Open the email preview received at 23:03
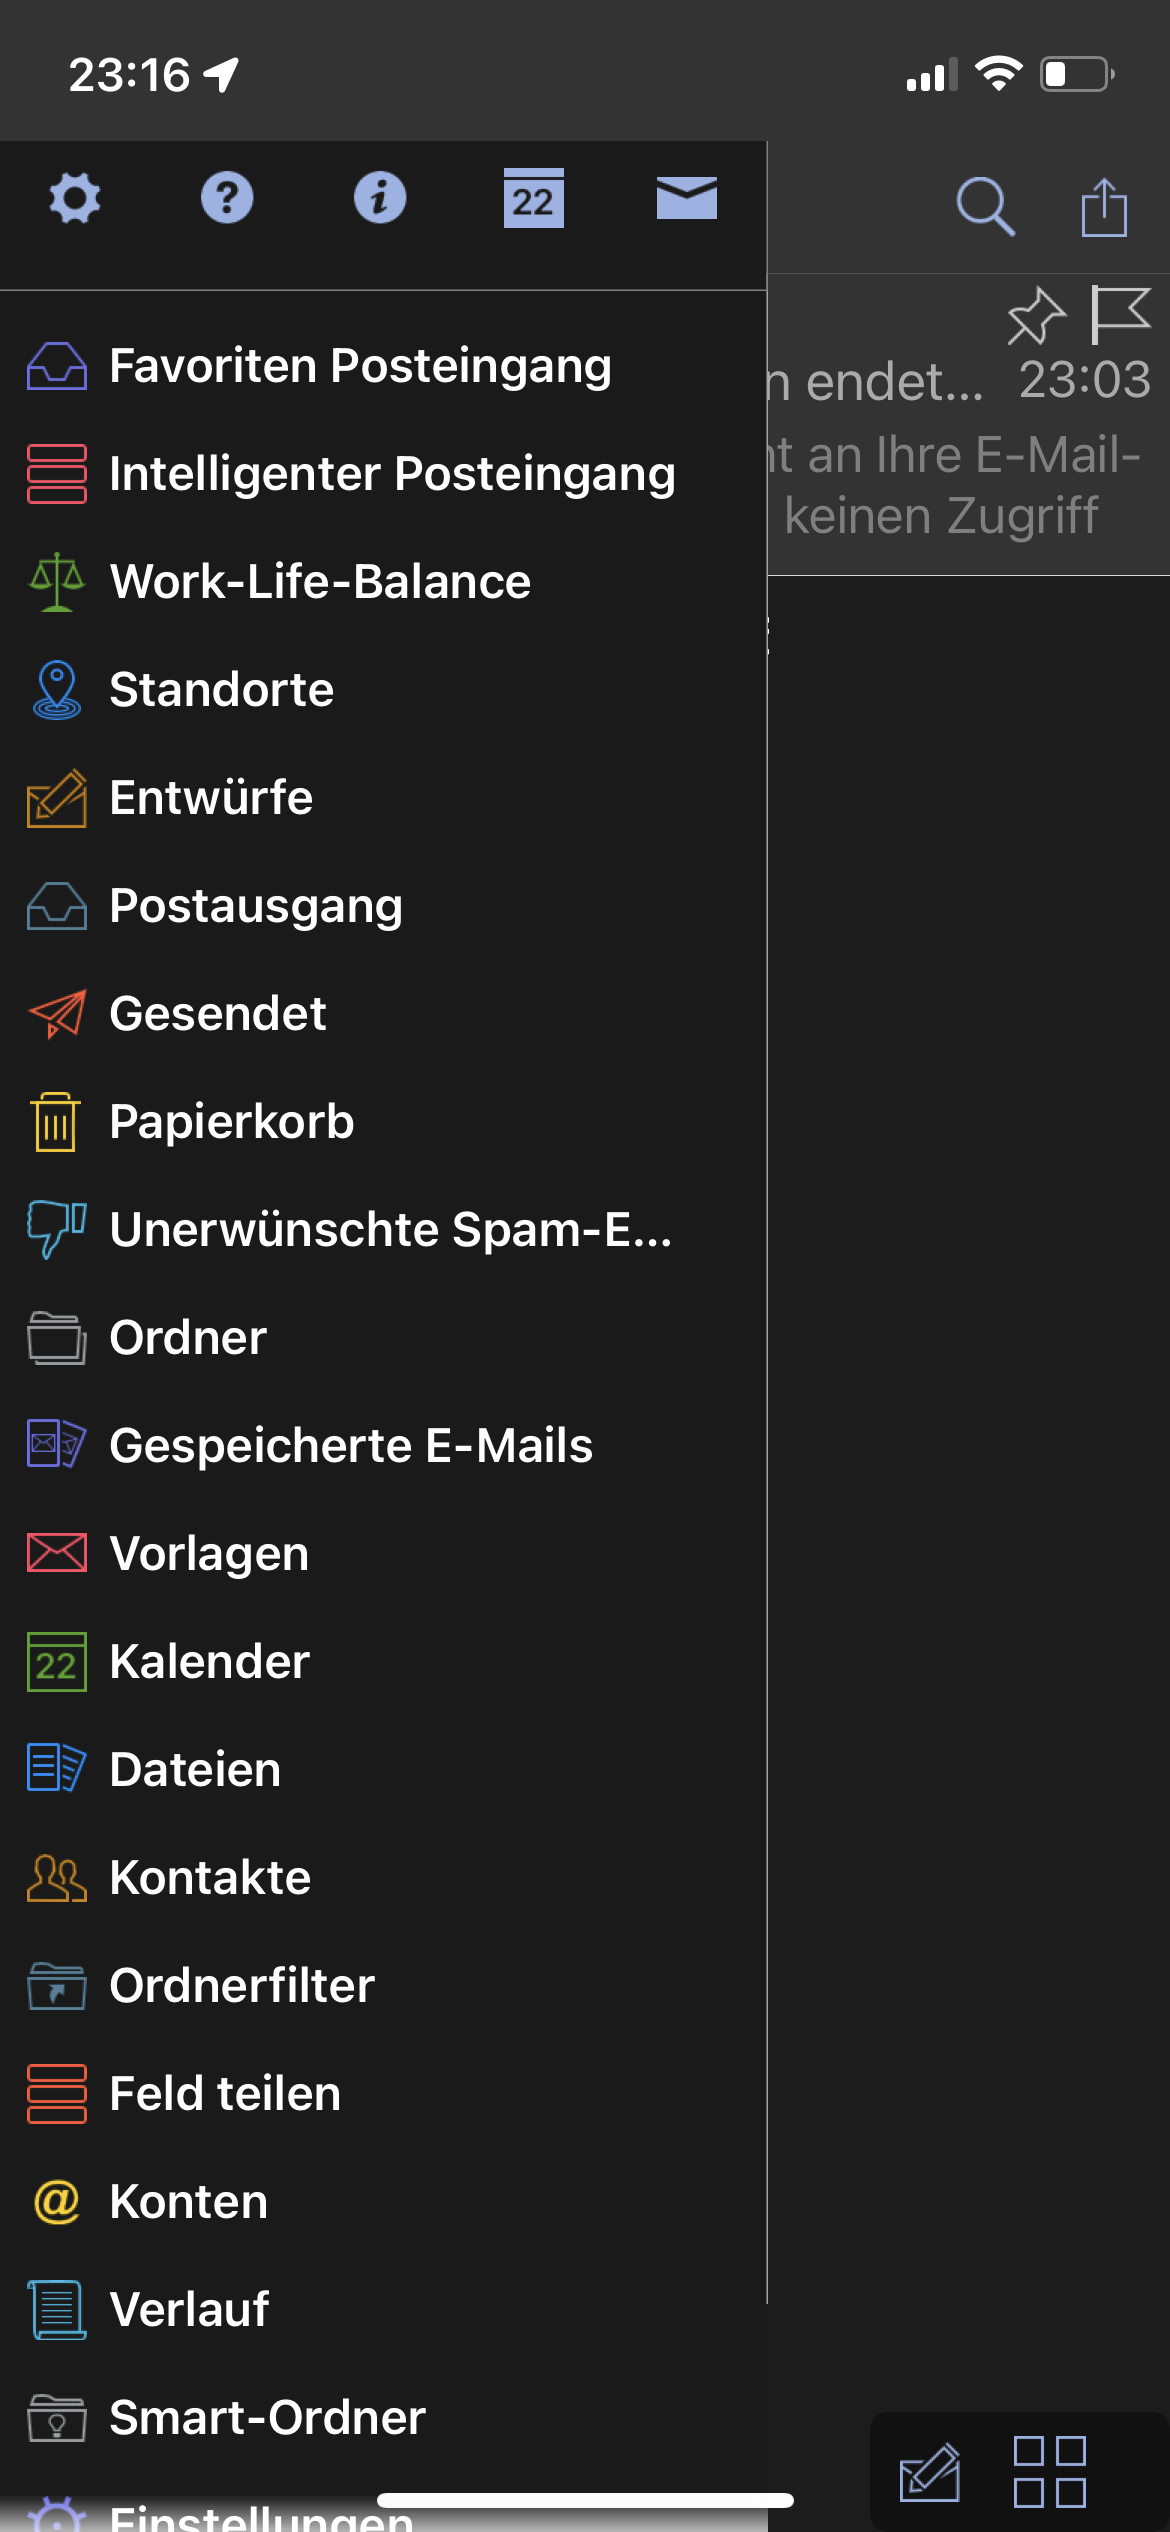 (960, 450)
